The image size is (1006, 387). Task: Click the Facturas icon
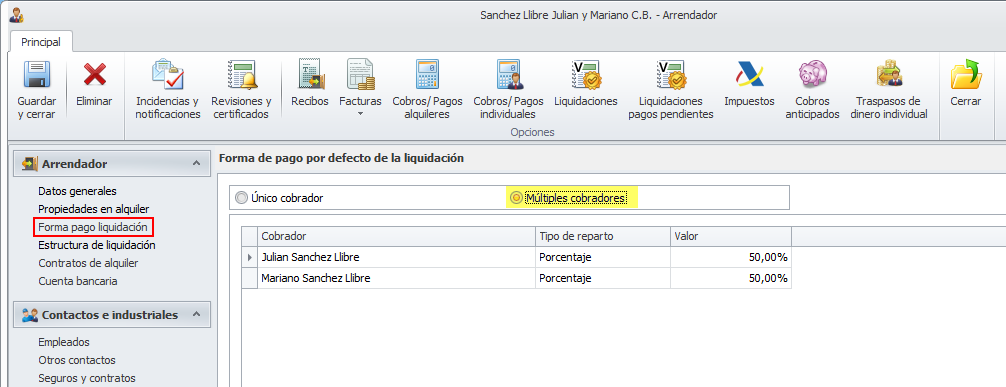(360, 74)
